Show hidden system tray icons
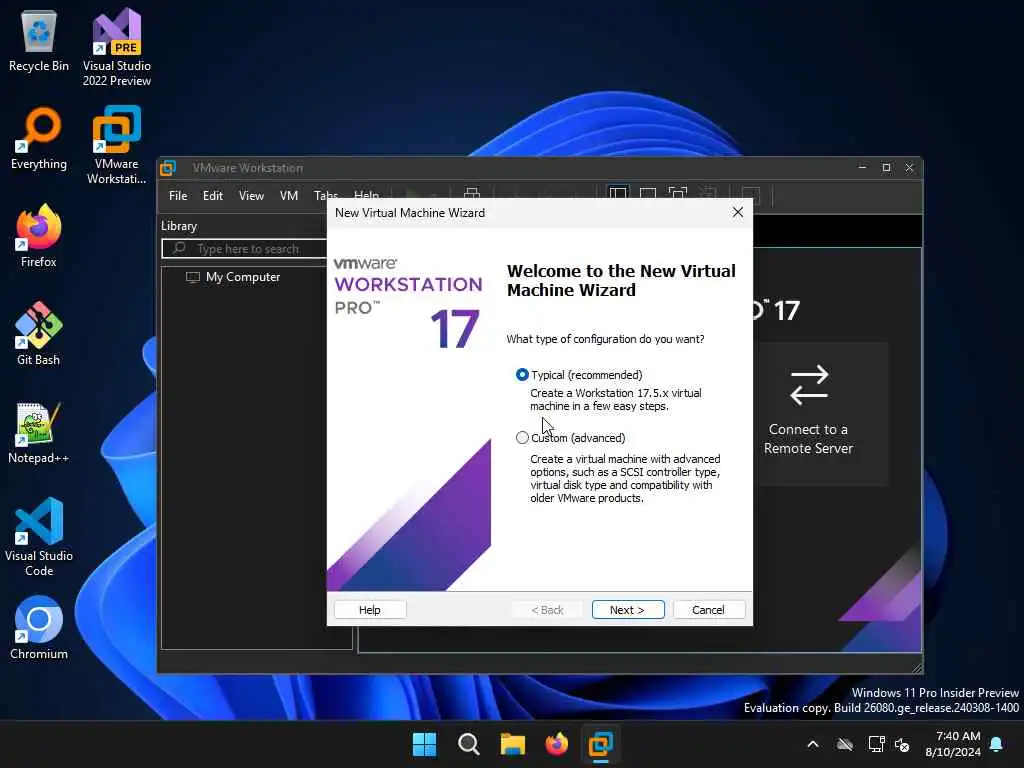This screenshot has width=1024, height=768. [x=813, y=744]
